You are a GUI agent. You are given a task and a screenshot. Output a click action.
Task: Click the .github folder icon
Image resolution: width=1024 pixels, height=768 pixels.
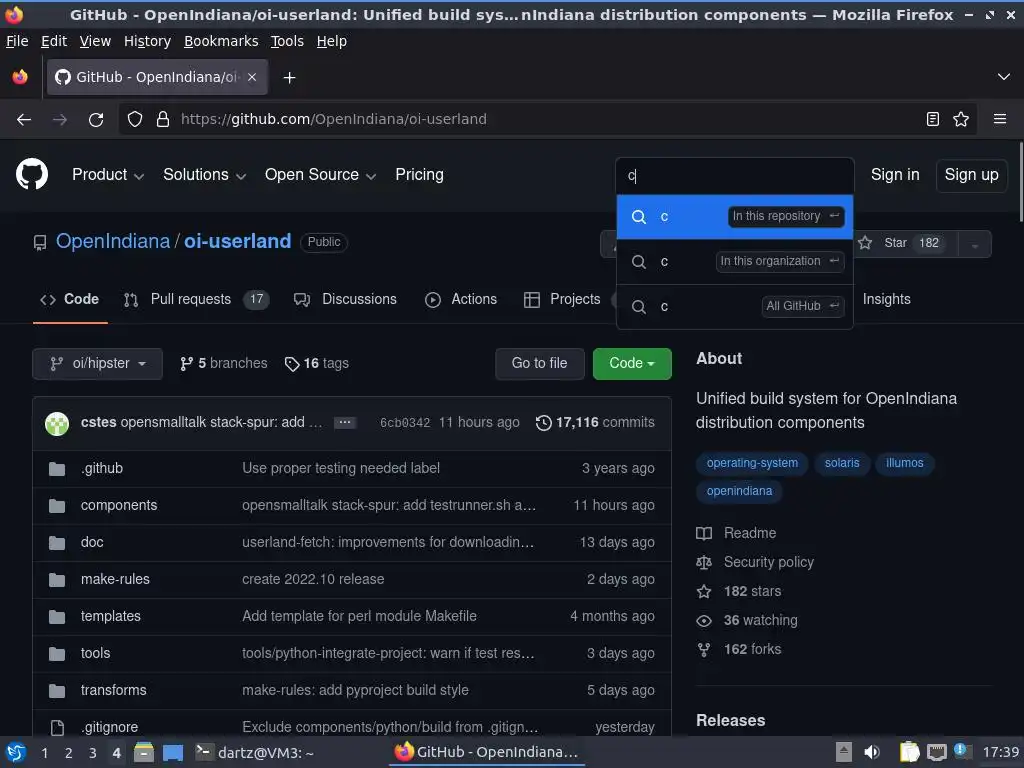tap(57, 469)
